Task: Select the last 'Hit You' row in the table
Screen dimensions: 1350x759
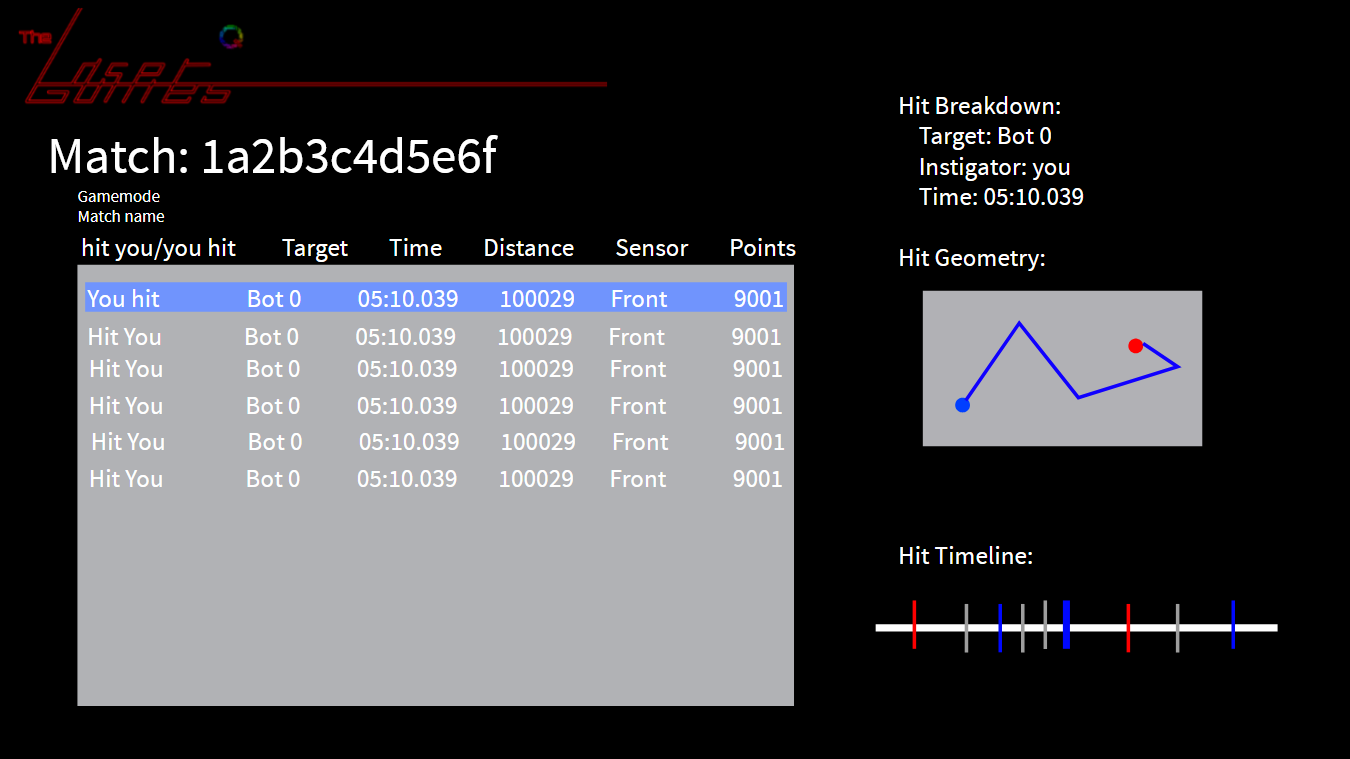Action: (x=435, y=479)
